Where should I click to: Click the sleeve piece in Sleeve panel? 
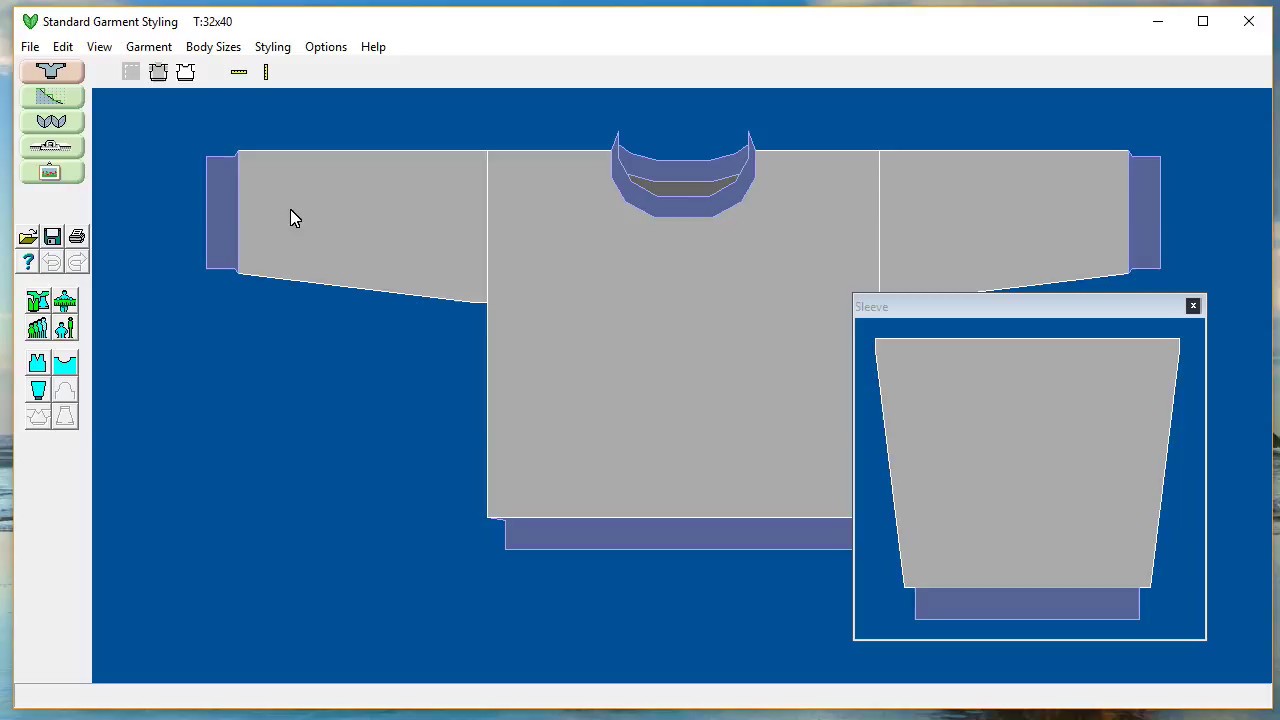pos(1027,462)
